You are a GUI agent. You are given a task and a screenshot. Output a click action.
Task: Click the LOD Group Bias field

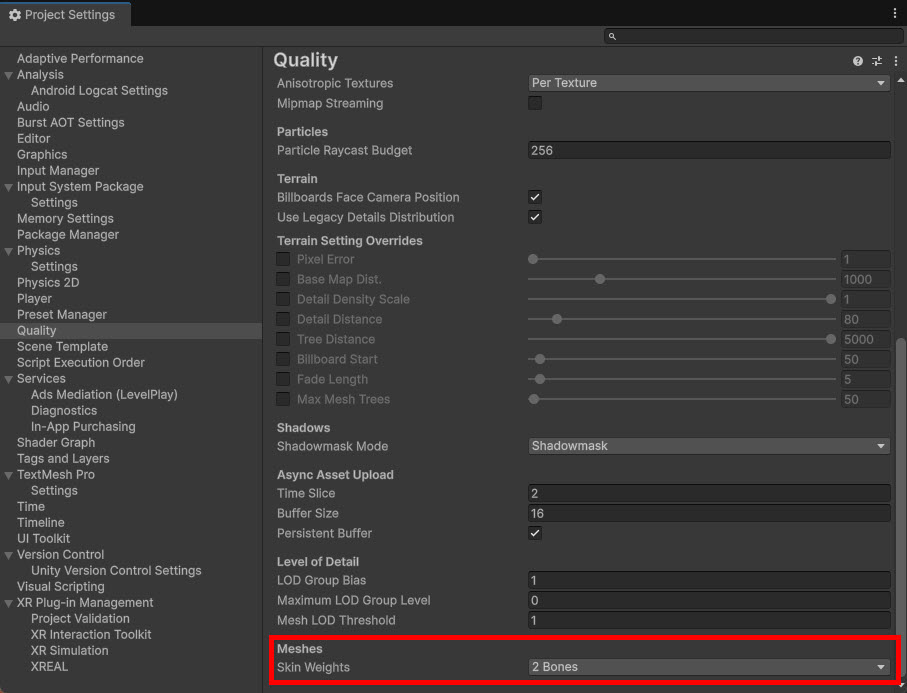(709, 580)
